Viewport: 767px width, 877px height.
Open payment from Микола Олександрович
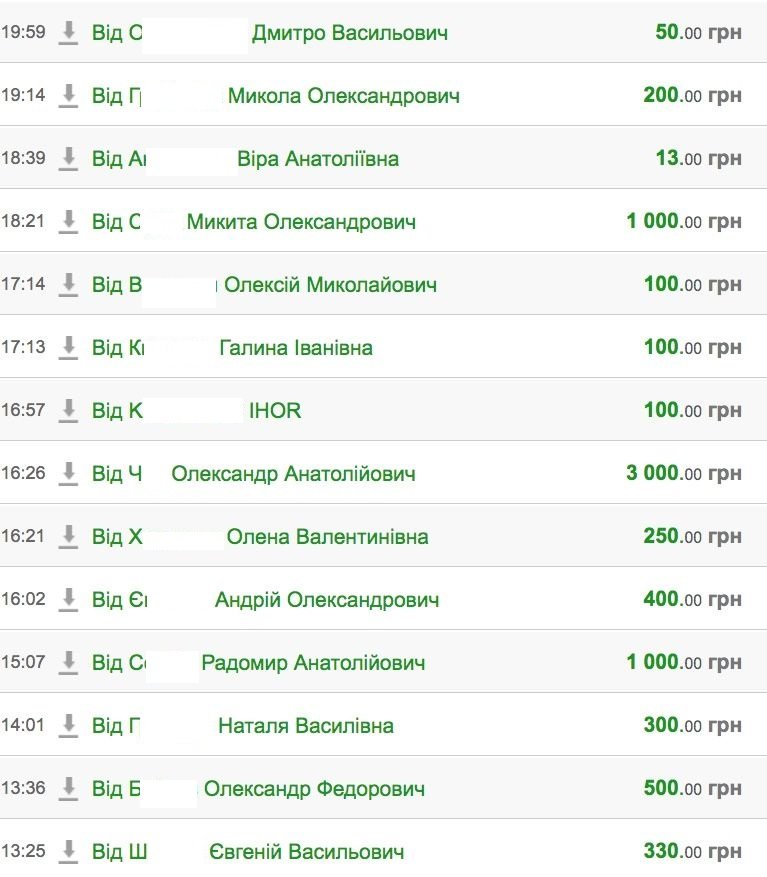(x=343, y=96)
